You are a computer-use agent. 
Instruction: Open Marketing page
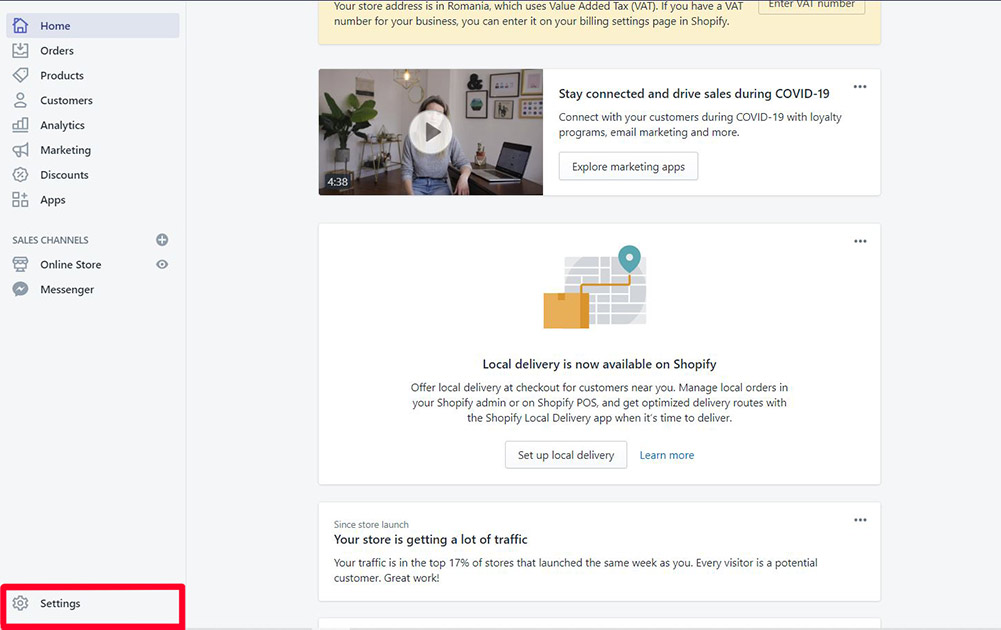tap(66, 150)
